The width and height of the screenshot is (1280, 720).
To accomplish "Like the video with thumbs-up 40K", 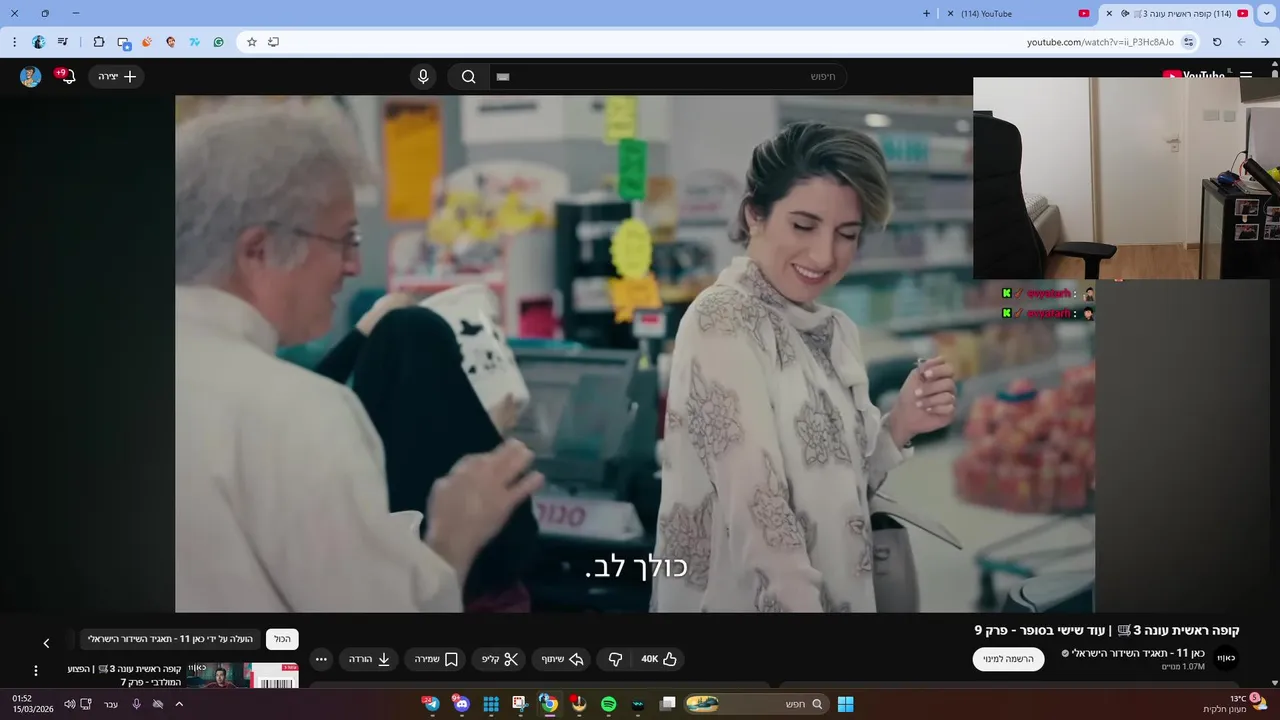I will click(659, 659).
